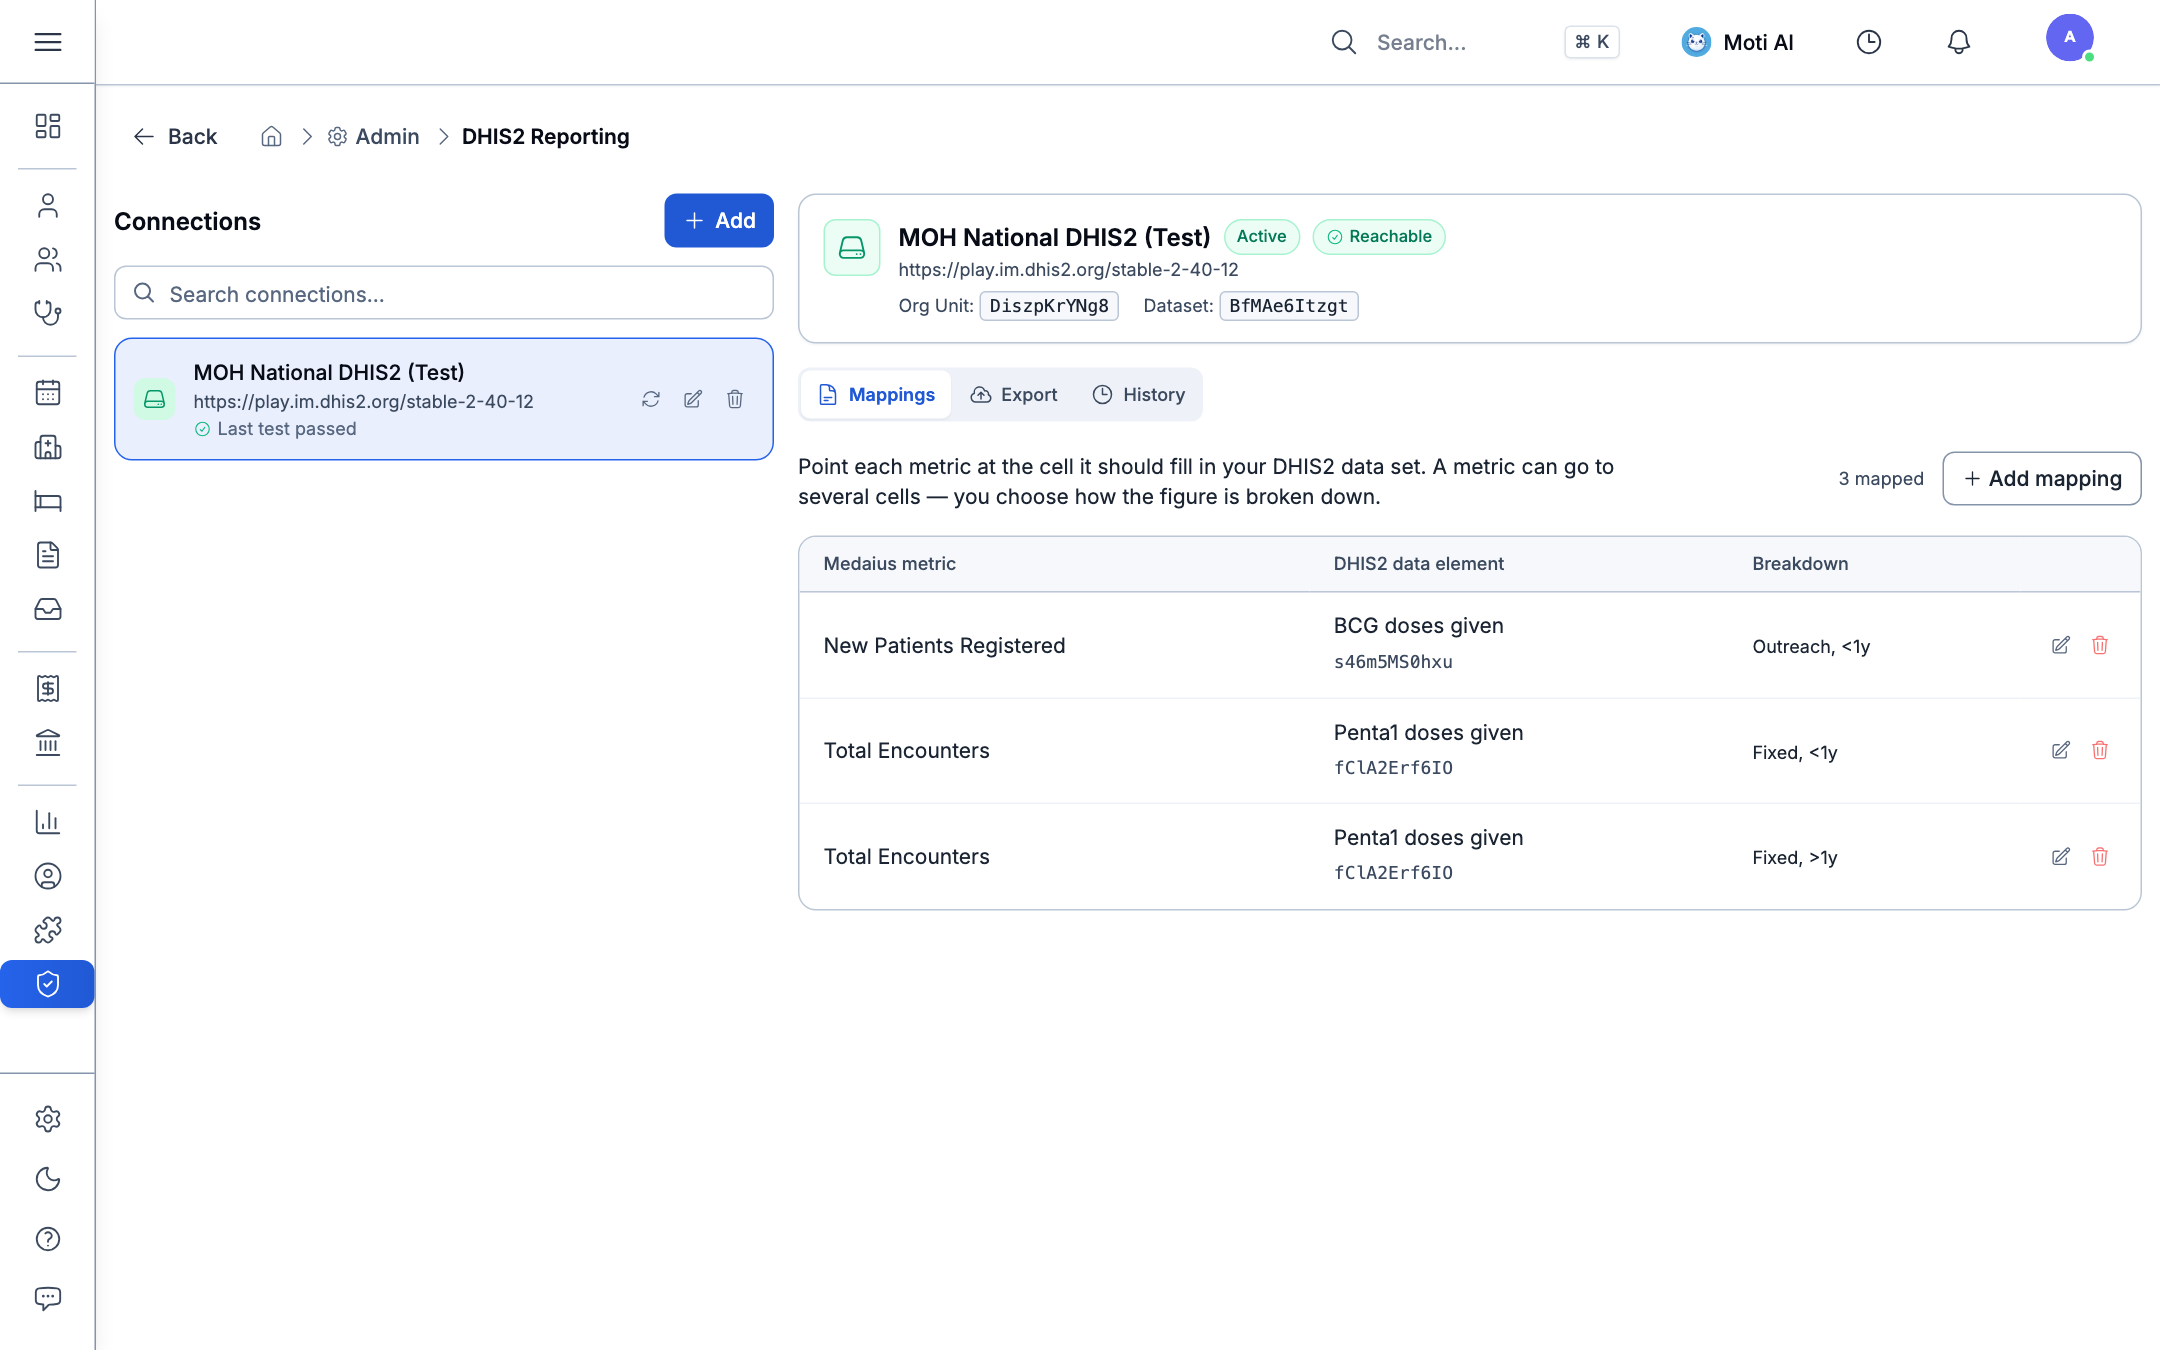Switch to the Mappings tab
Image resolution: width=2160 pixels, height=1350 pixels.
[876, 395]
